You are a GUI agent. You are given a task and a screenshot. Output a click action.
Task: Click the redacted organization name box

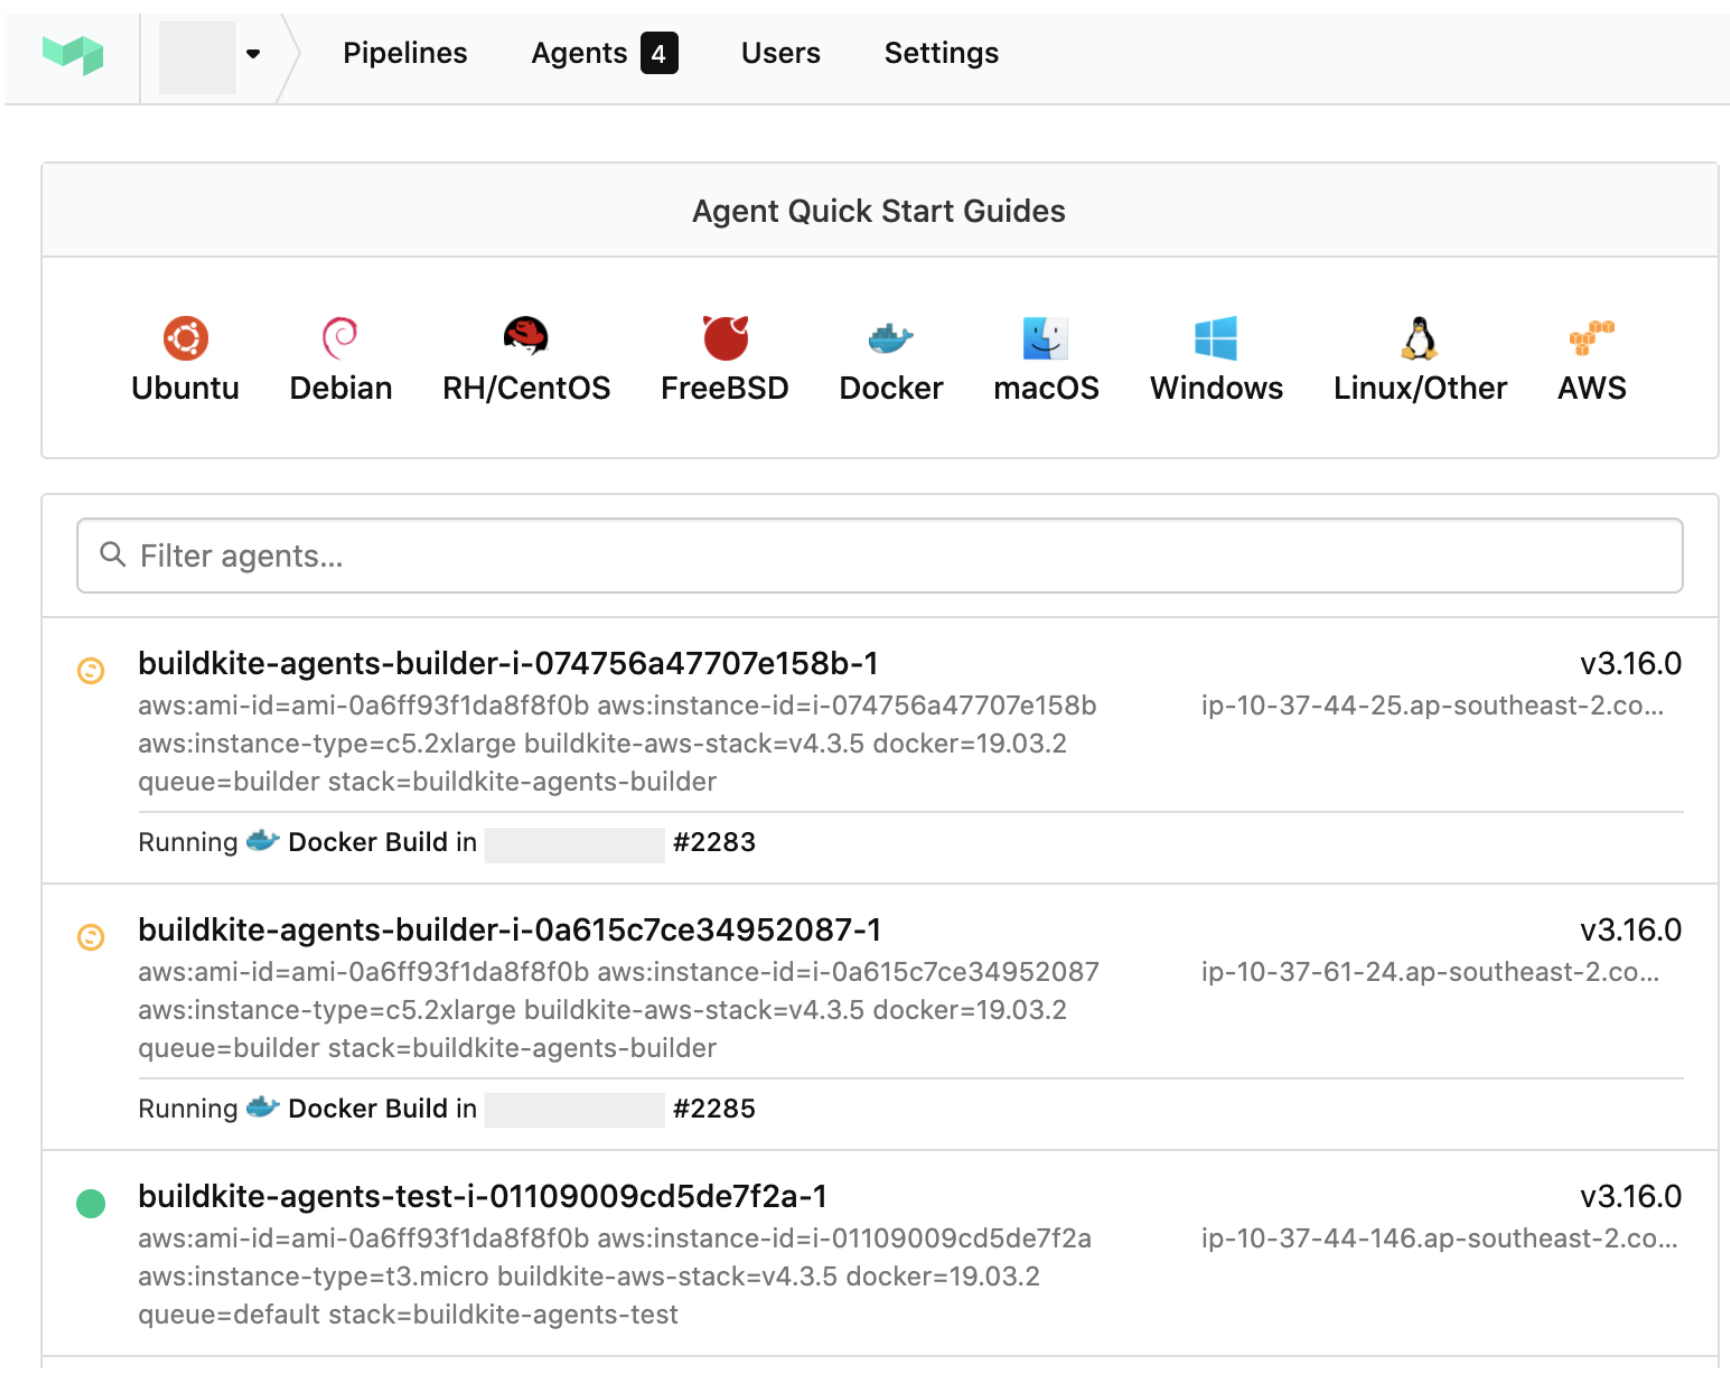(198, 59)
